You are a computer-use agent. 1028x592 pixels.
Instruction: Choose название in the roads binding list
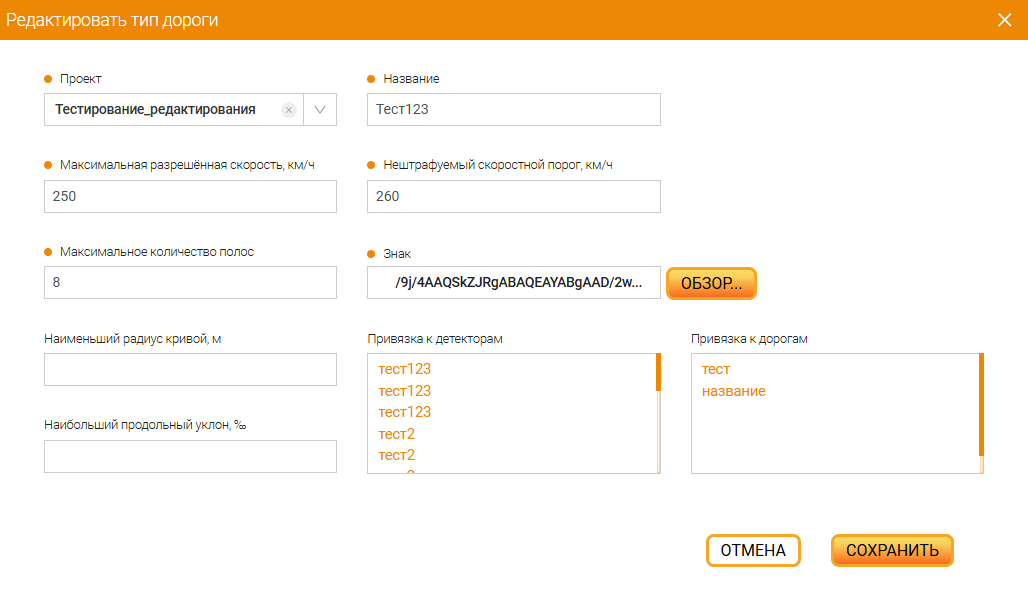click(734, 391)
